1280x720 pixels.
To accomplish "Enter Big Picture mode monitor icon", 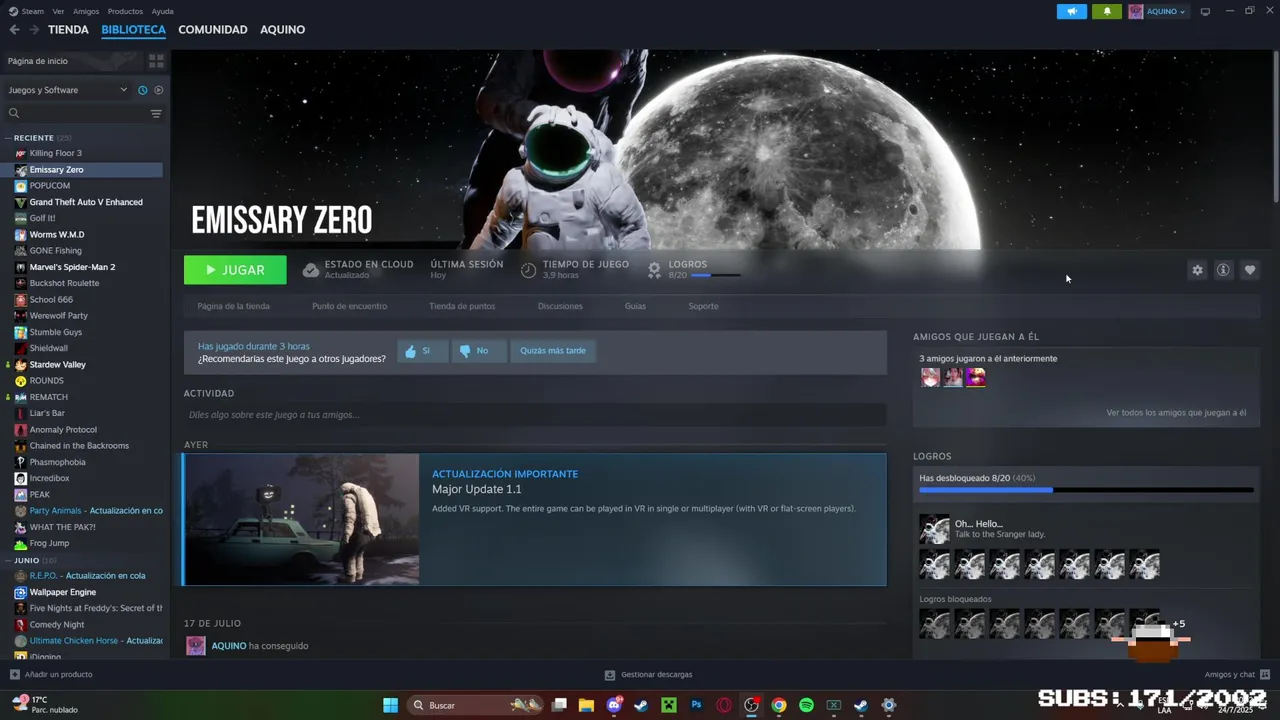I will point(1205,12).
